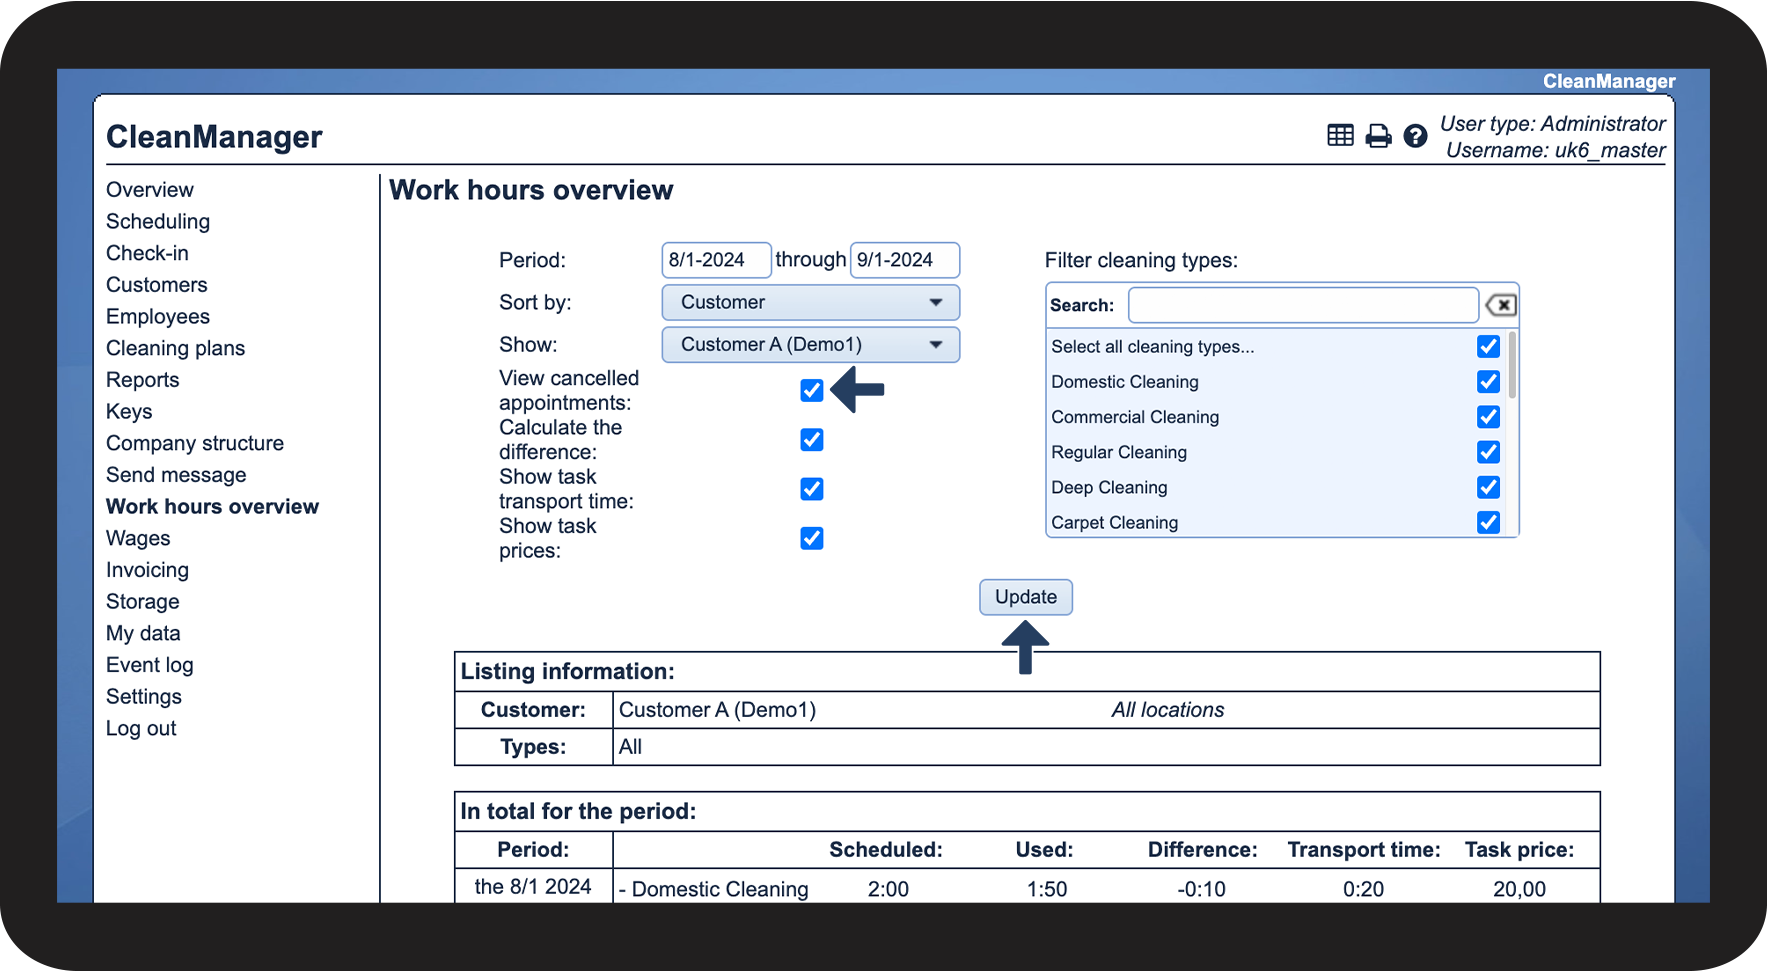Open help via question mark icon

click(1415, 136)
